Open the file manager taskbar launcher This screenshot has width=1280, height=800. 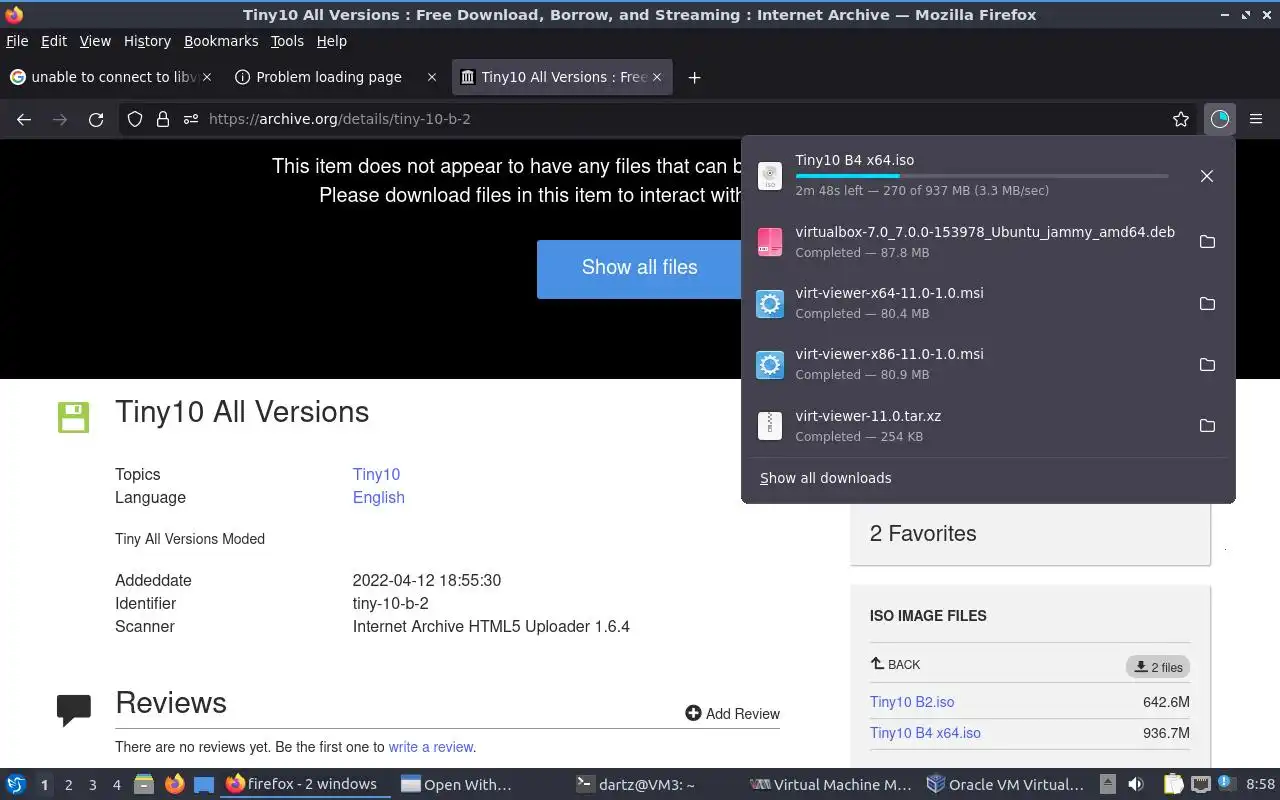pyautogui.click(x=144, y=785)
